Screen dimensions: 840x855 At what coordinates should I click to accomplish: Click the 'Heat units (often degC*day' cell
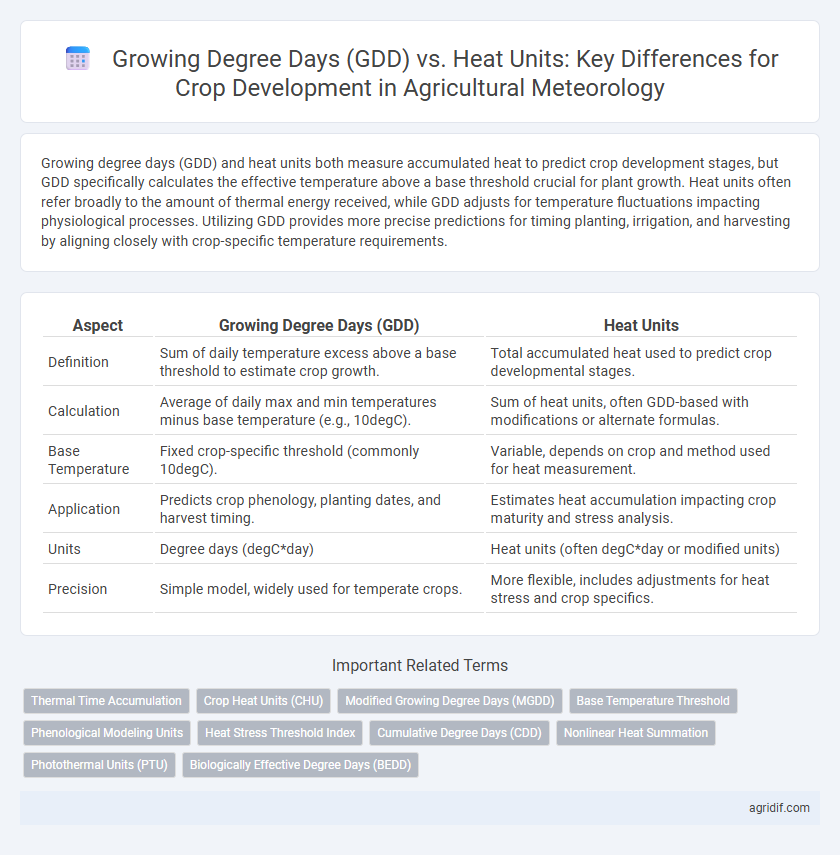(x=641, y=549)
